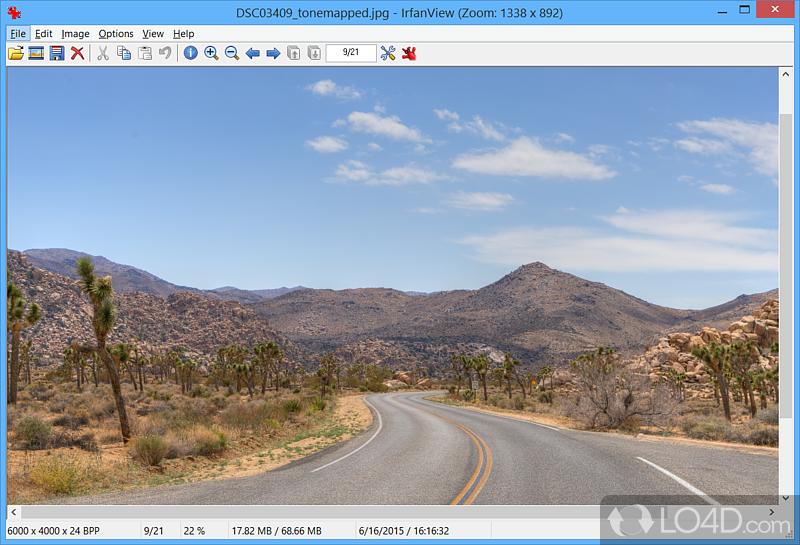Viewport: 800px width, 545px height.
Task: Click the Save floppy disk icon
Action: tap(56, 53)
